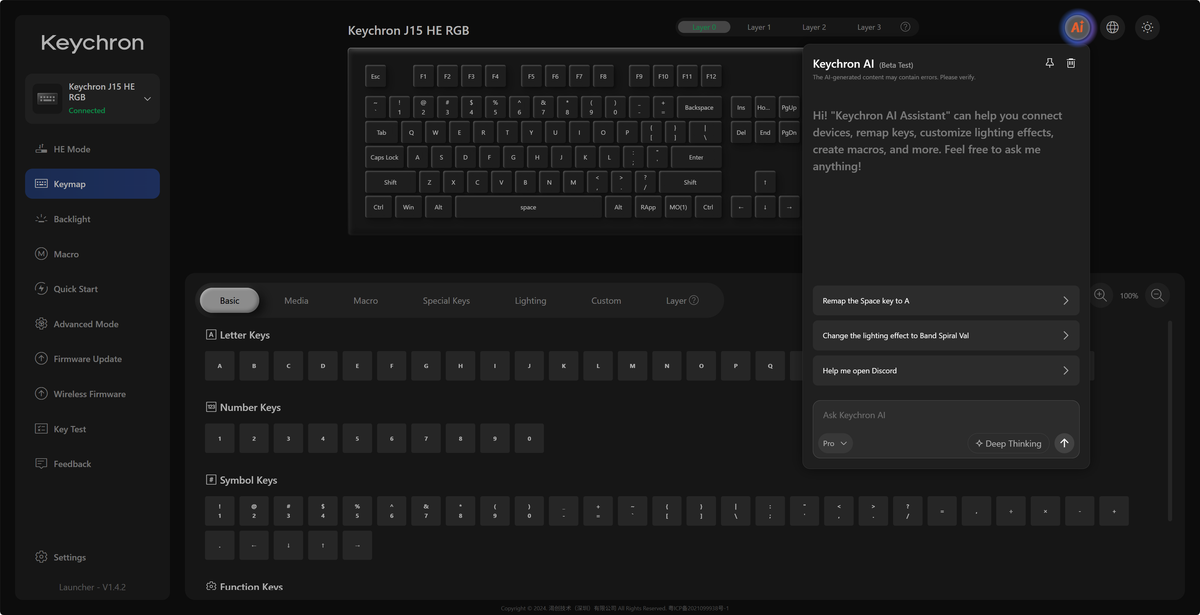Screen dimensions: 1200x615
Task: Open Macro page in sidebar
Action: (x=92, y=254)
